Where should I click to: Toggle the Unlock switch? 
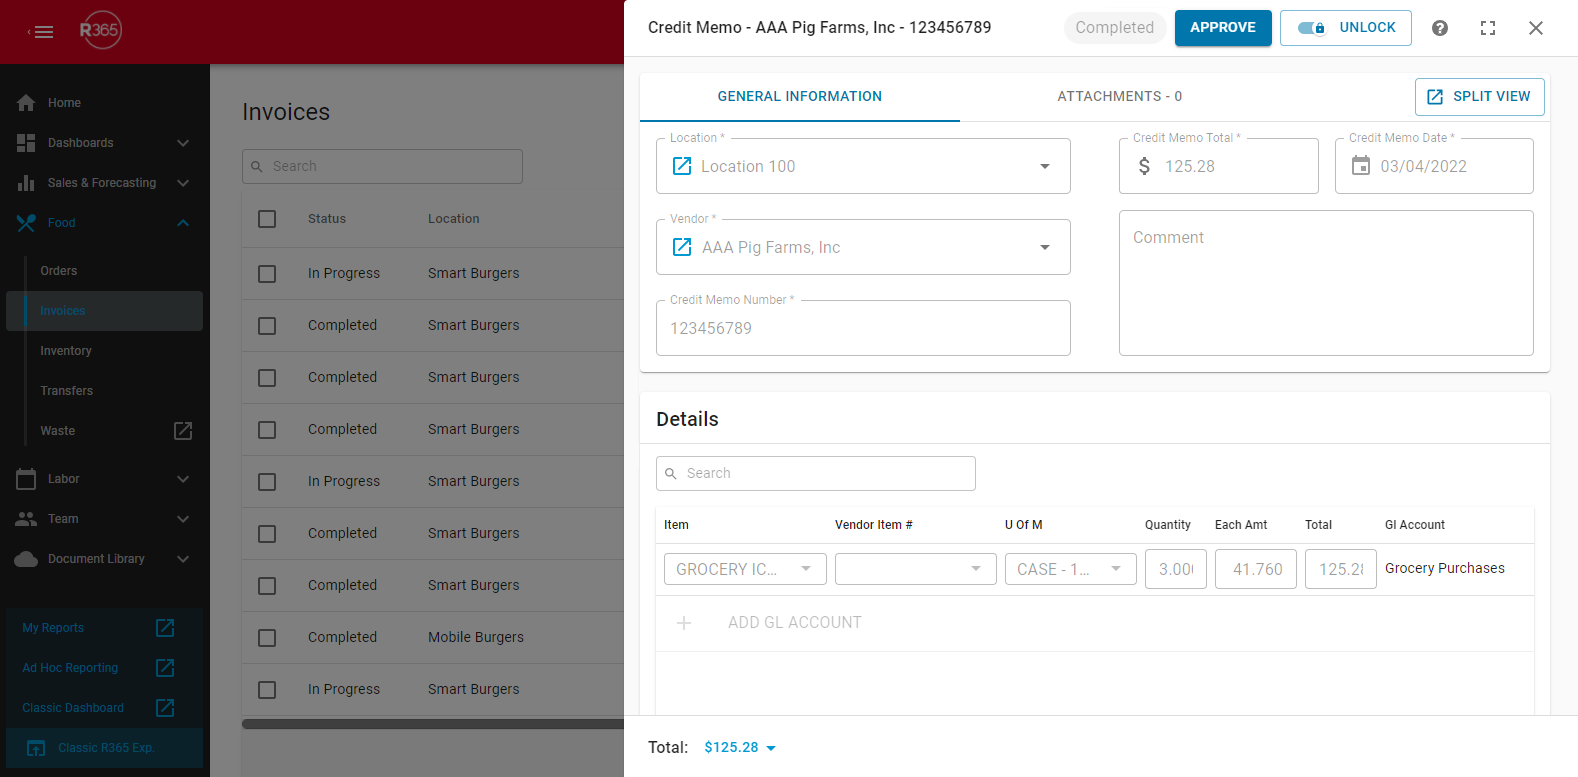point(1311,28)
